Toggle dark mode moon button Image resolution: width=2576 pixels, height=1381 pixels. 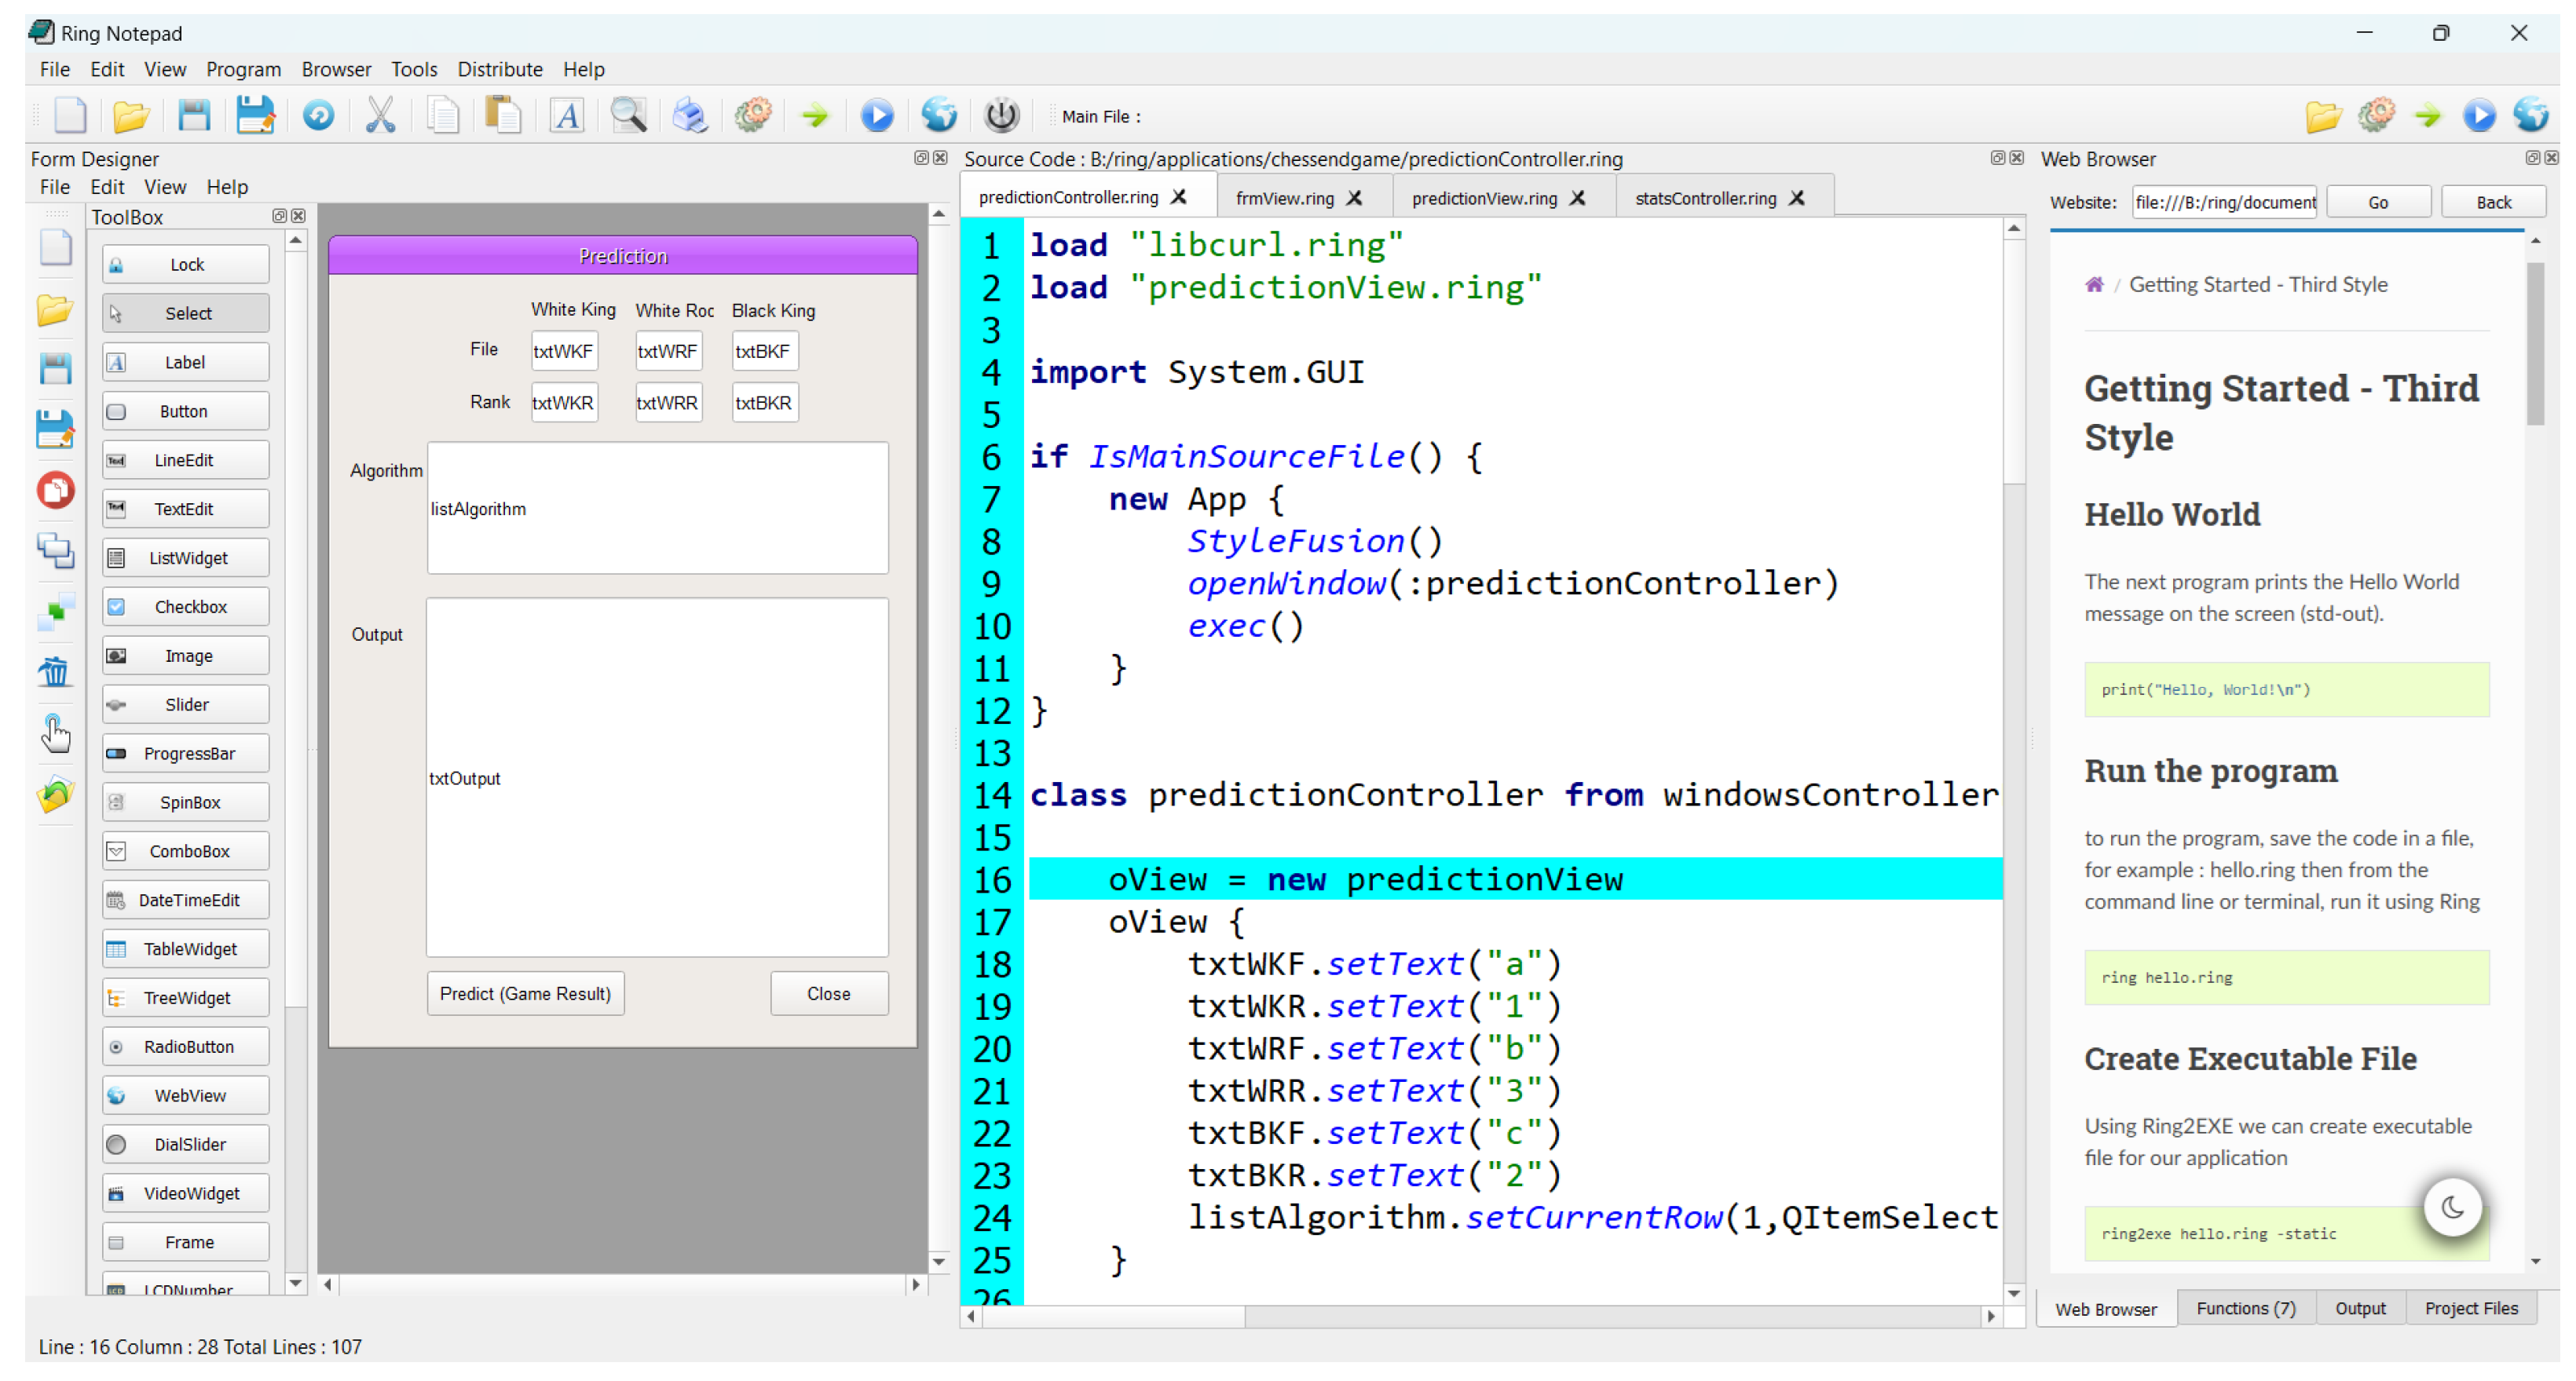point(2451,1207)
